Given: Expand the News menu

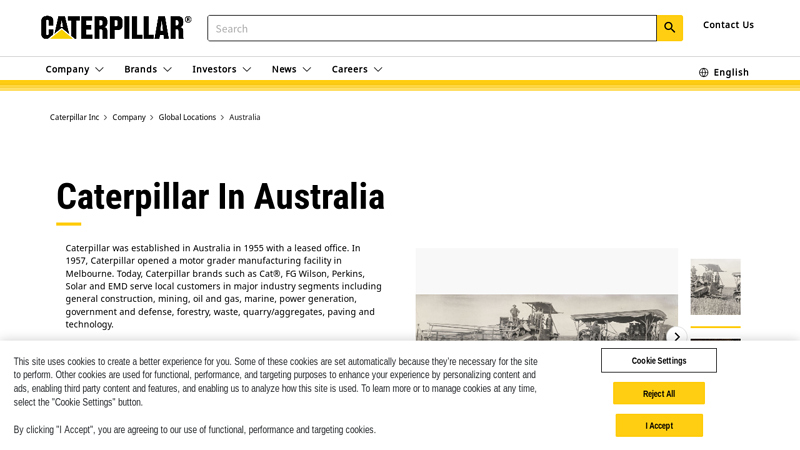Looking at the screenshot, I should point(291,69).
